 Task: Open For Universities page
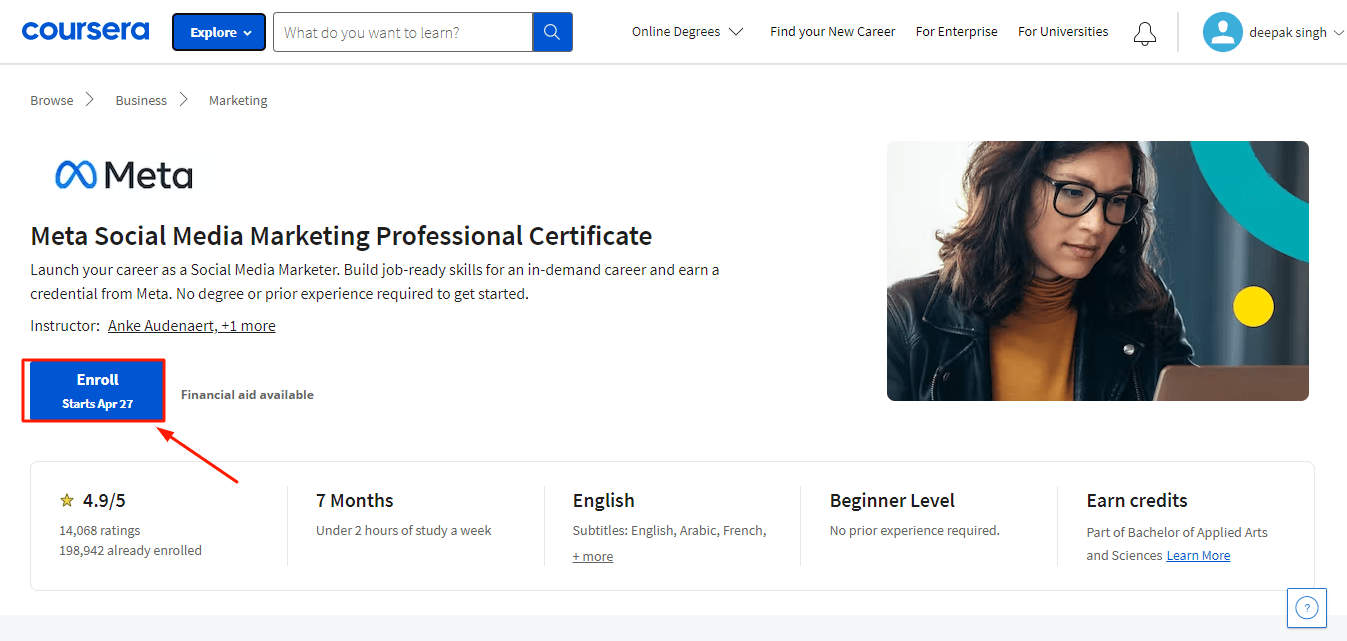click(x=1062, y=32)
